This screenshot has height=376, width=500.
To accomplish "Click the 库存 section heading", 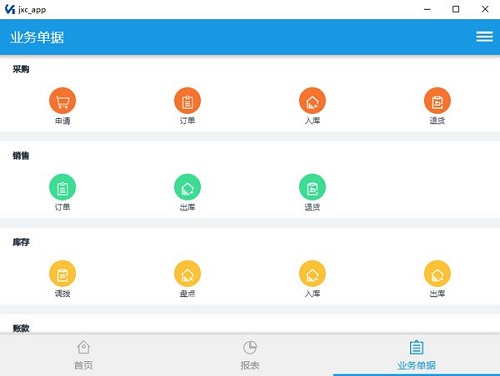I will pos(21,242).
